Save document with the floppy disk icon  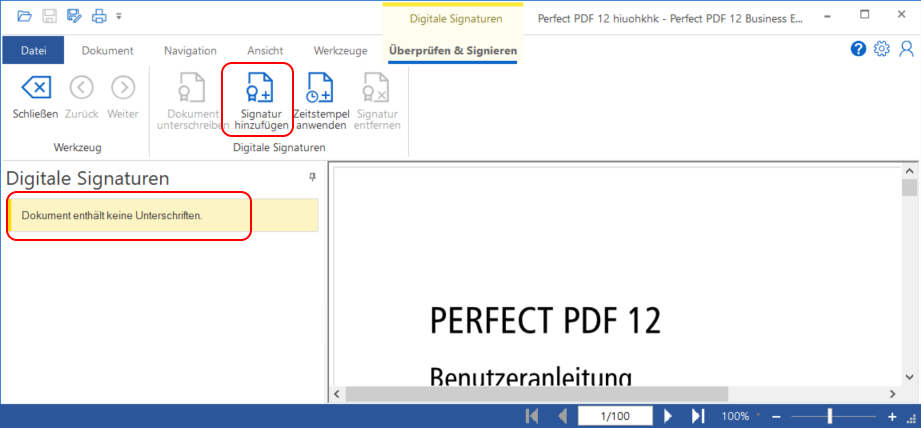point(49,16)
